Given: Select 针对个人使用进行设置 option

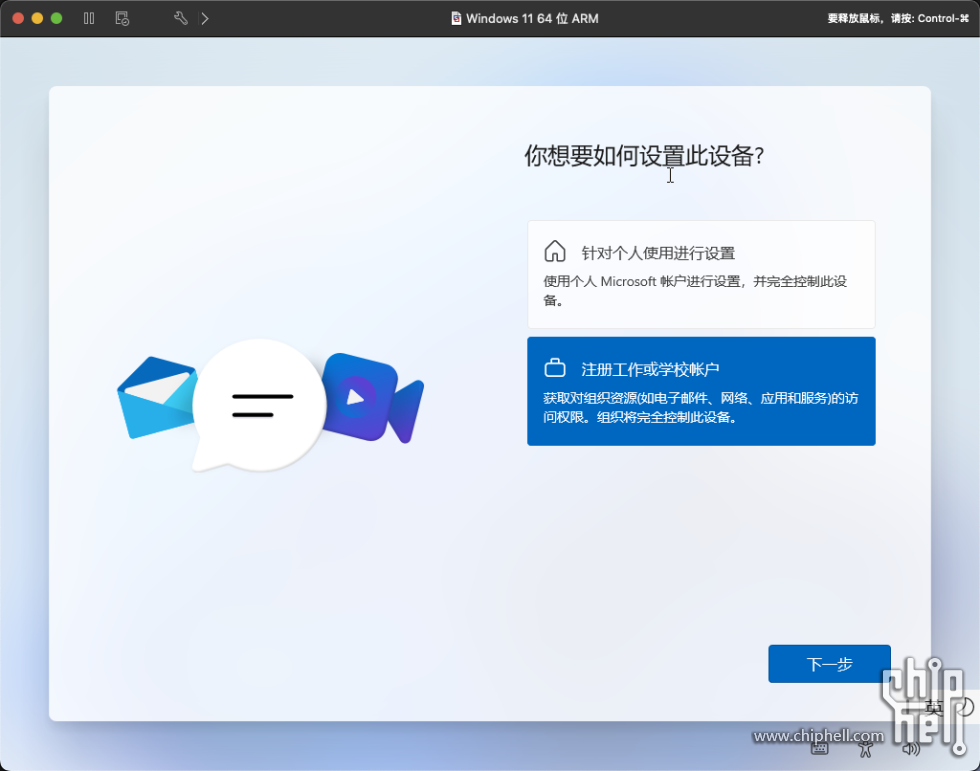Looking at the screenshot, I should [x=701, y=274].
